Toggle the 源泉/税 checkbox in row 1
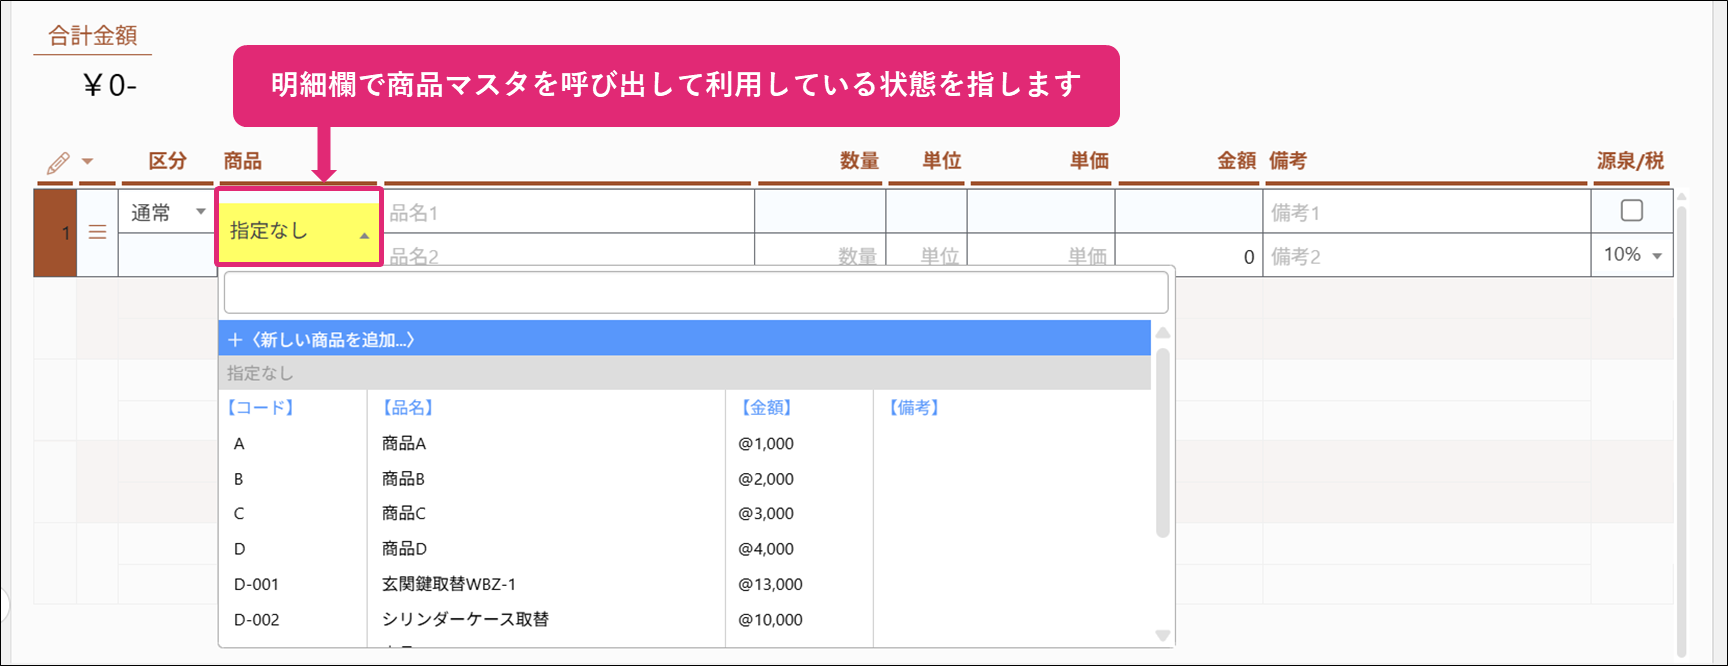Image resolution: width=1728 pixels, height=666 pixels. [x=1631, y=210]
